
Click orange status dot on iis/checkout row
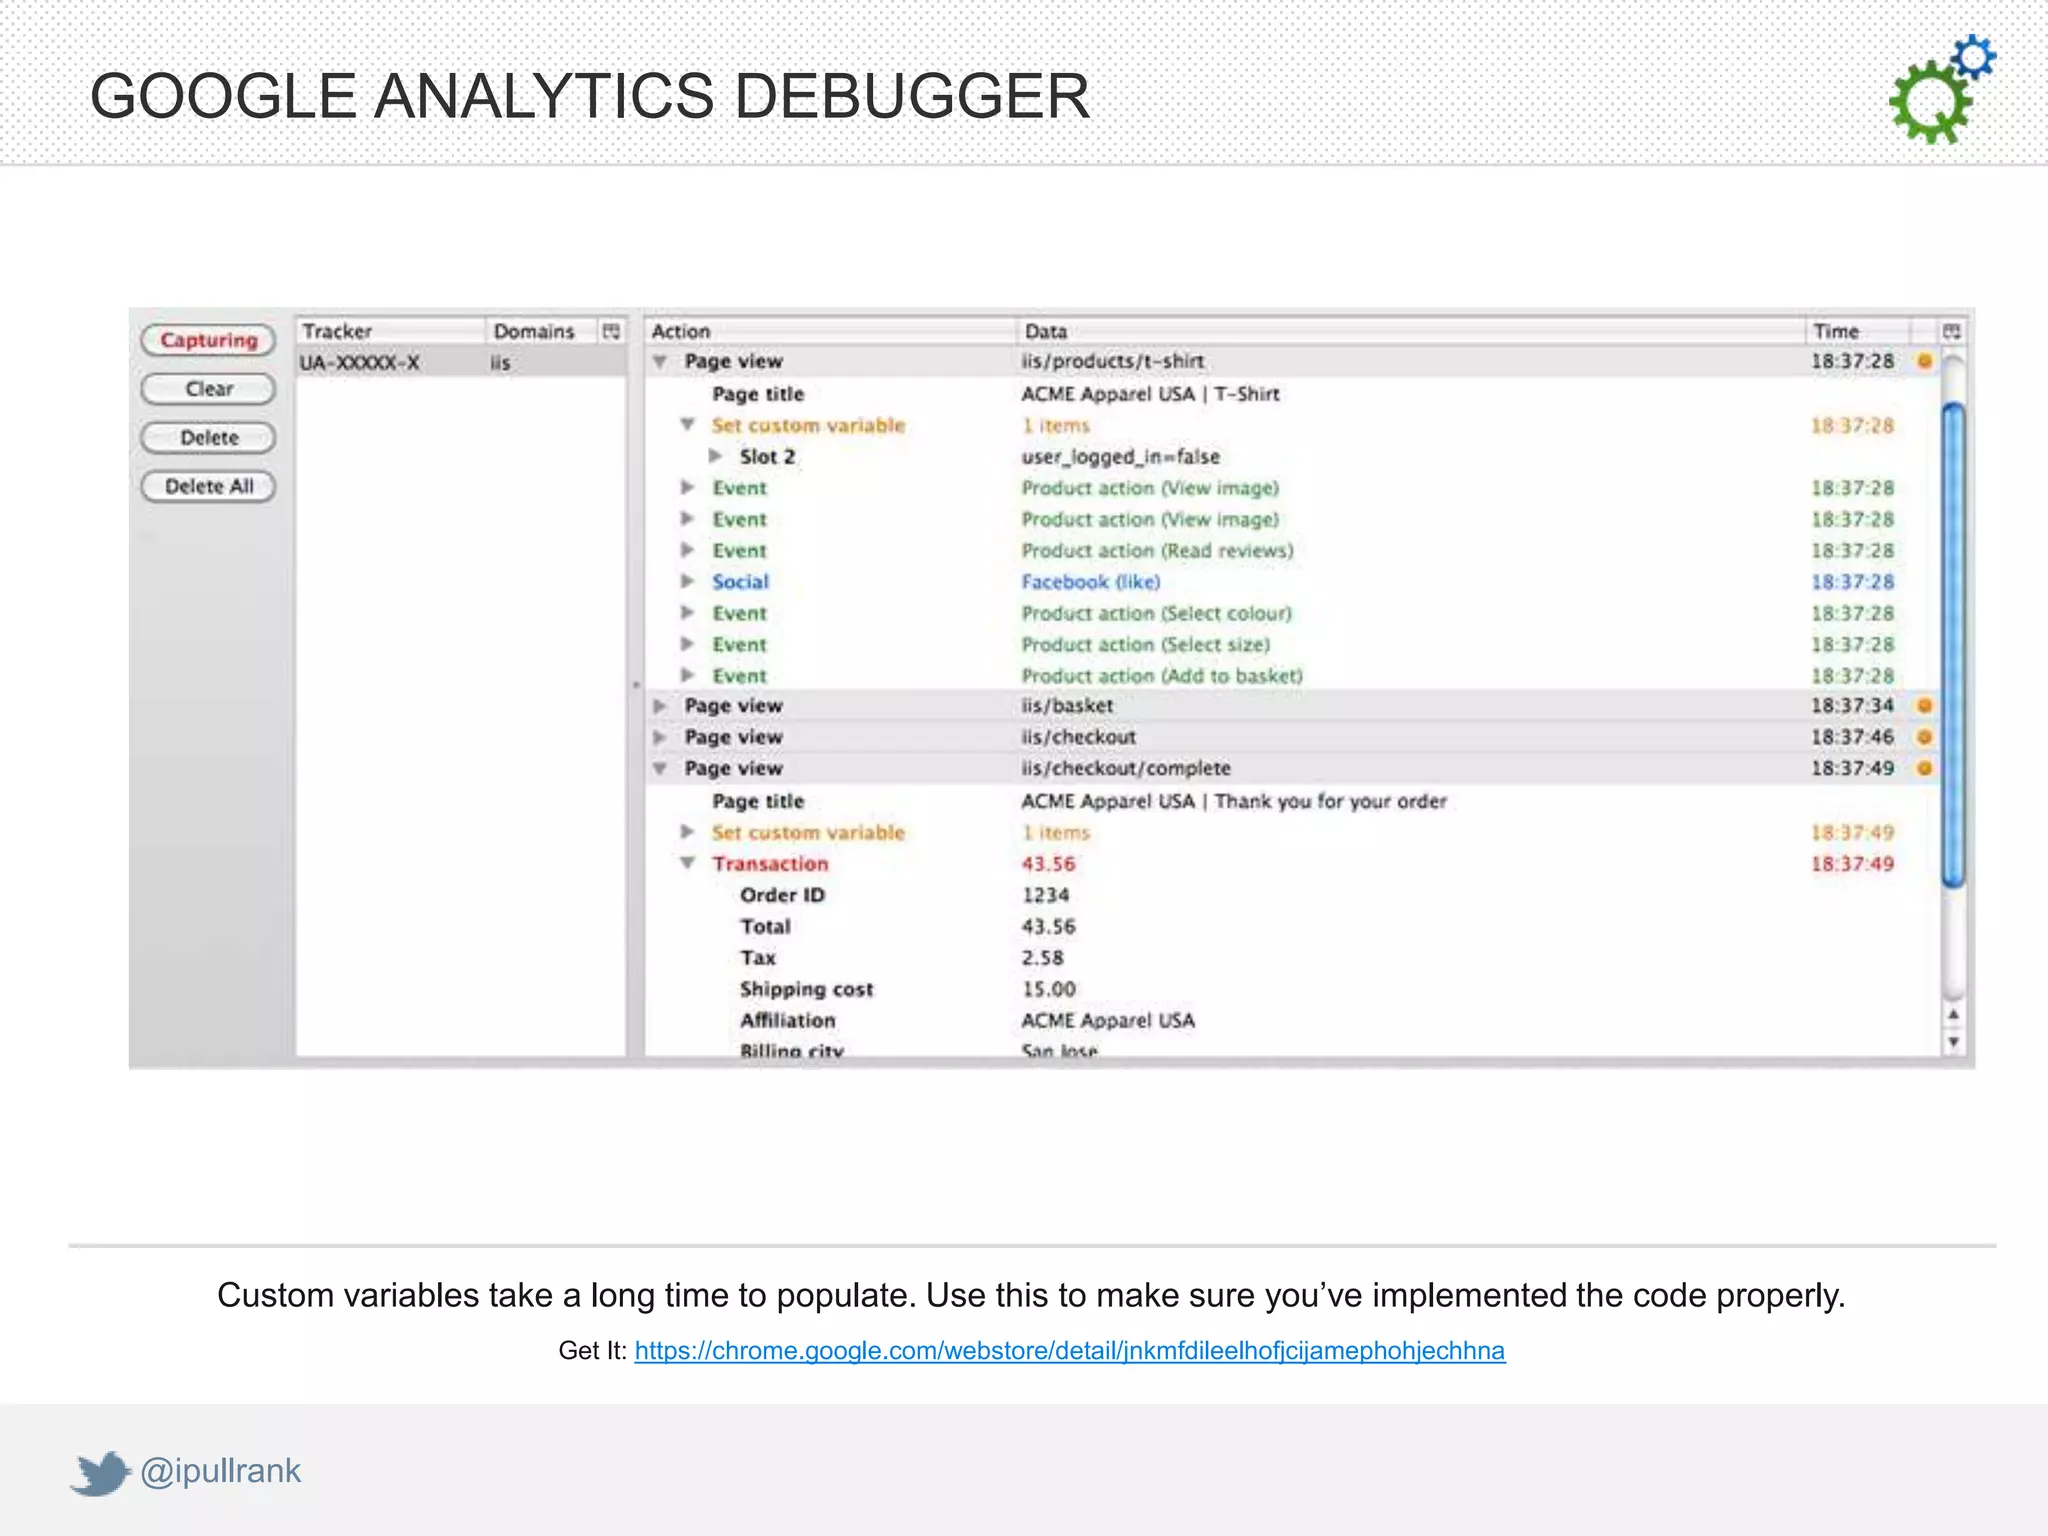click(1924, 737)
